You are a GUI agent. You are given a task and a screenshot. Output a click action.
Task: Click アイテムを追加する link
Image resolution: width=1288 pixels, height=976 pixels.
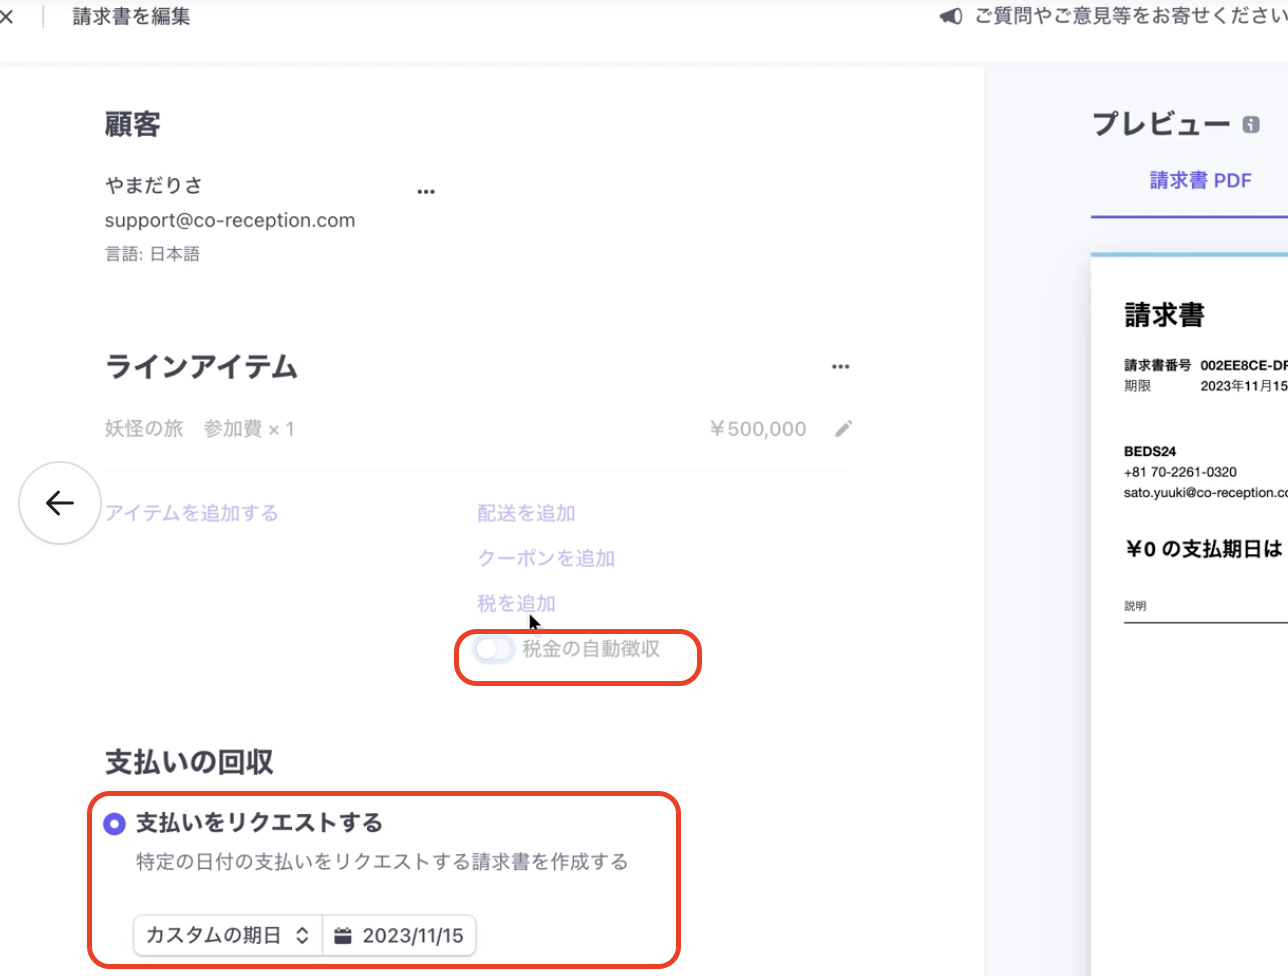coord(192,513)
